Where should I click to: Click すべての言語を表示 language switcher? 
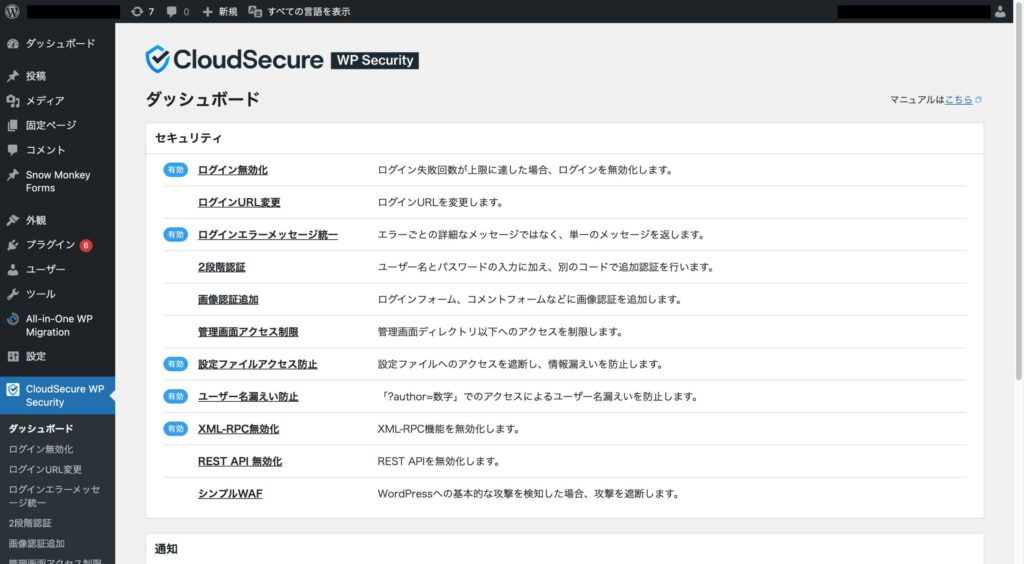click(x=302, y=11)
